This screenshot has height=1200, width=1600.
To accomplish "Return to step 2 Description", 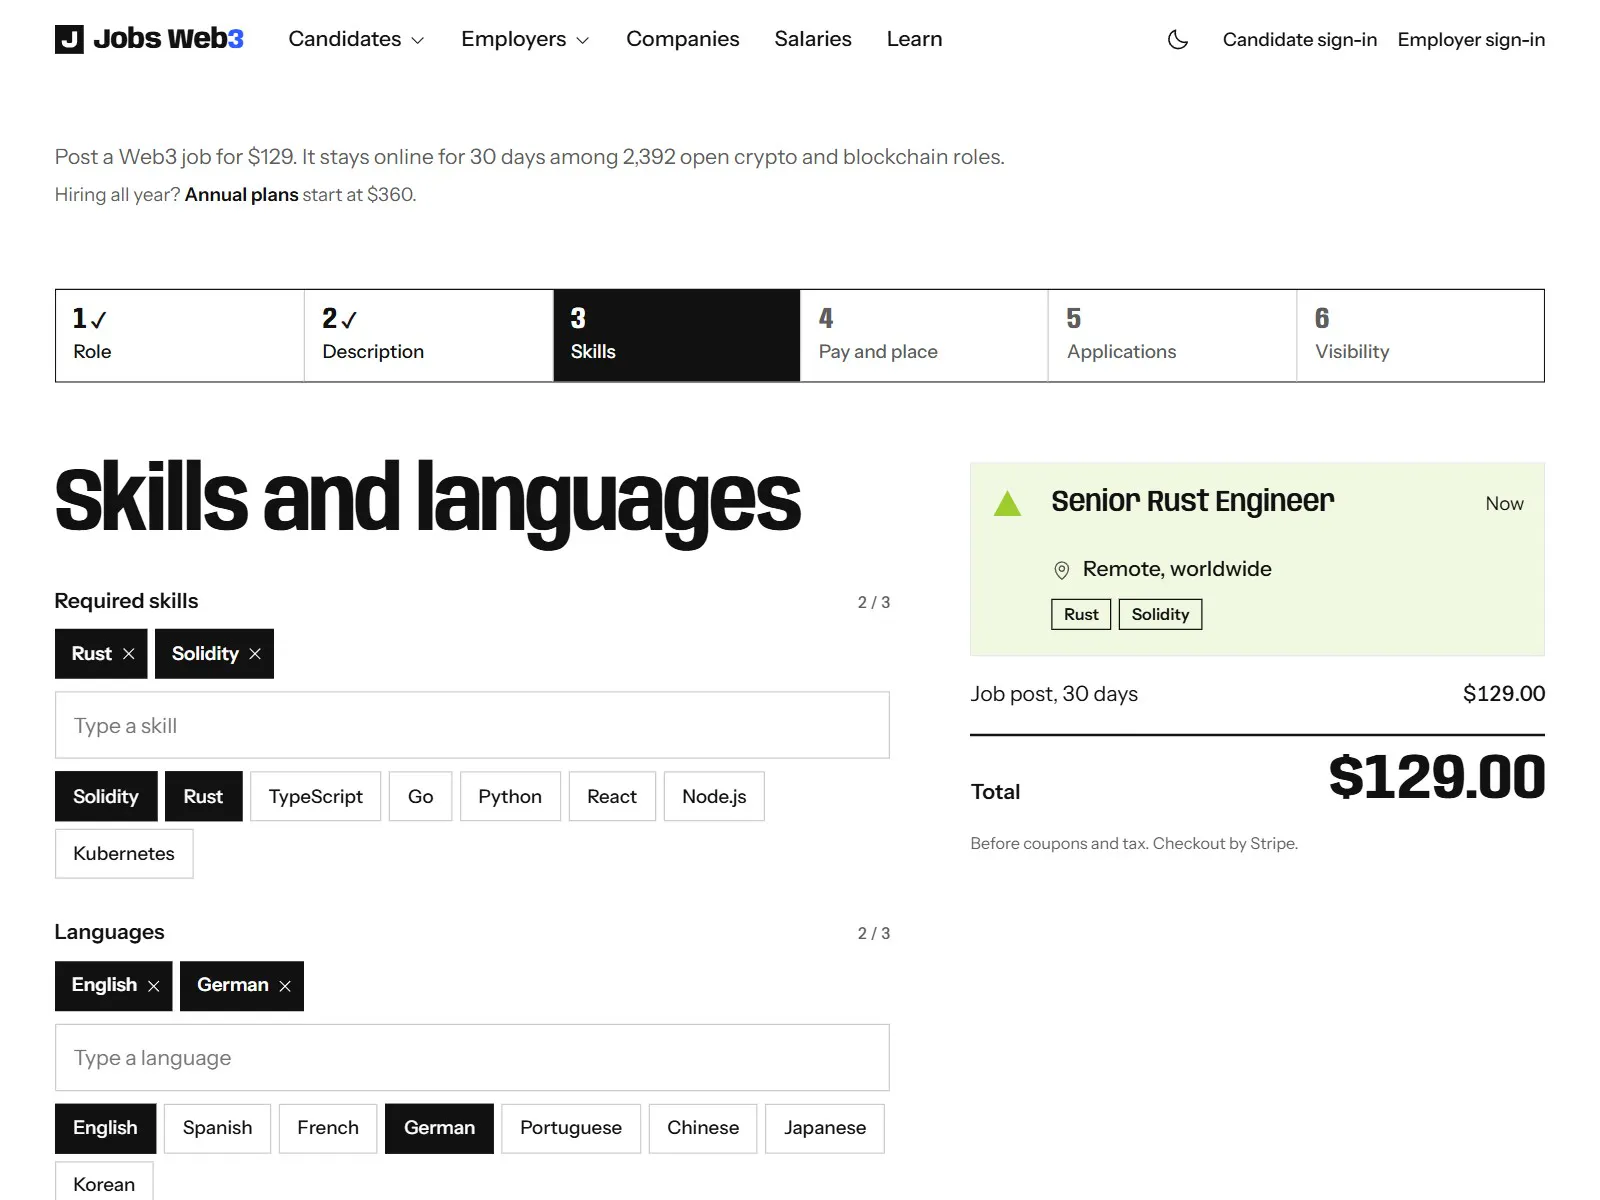I will [429, 336].
